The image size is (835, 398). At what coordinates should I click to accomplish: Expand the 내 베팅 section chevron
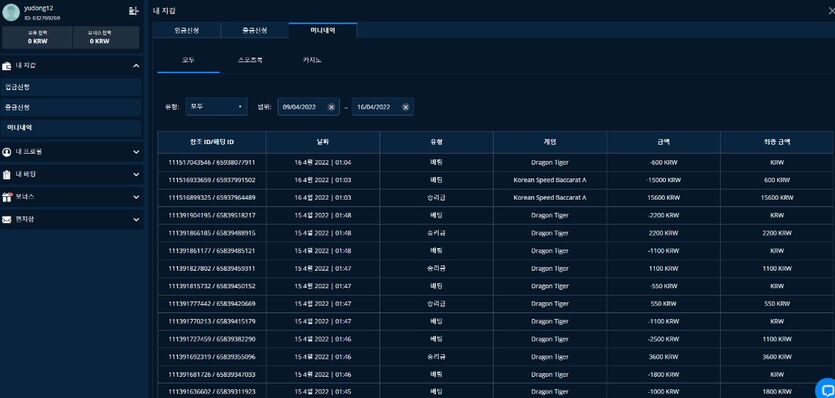tap(136, 175)
